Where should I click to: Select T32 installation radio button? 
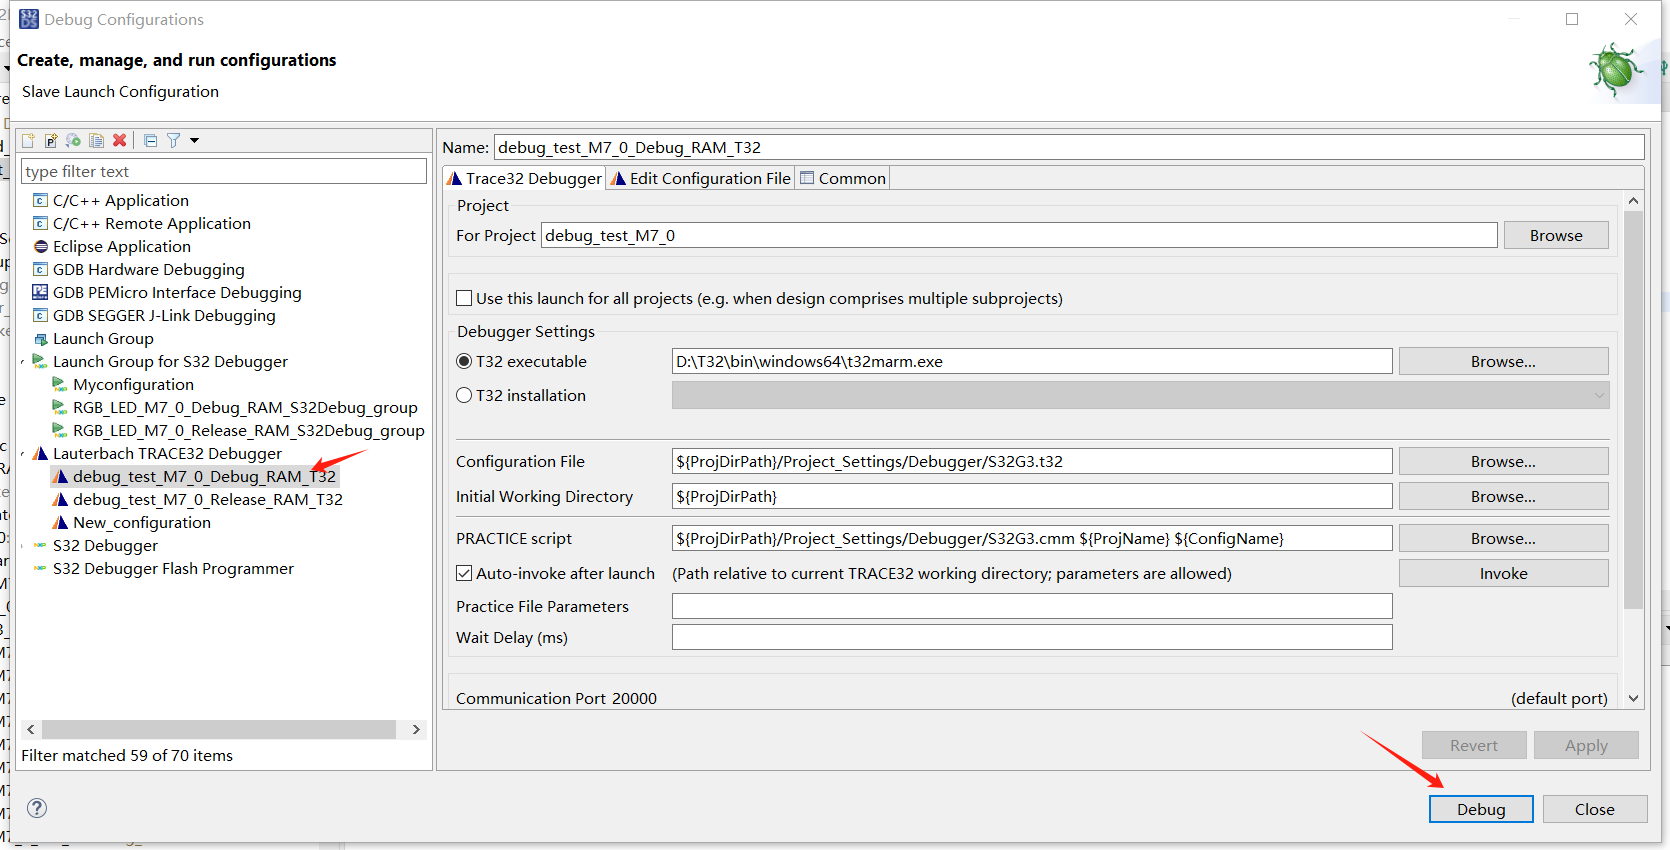pos(464,395)
